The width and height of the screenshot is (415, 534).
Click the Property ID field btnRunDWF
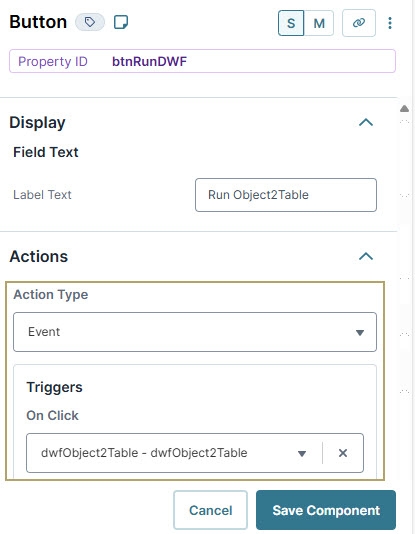[202, 61]
